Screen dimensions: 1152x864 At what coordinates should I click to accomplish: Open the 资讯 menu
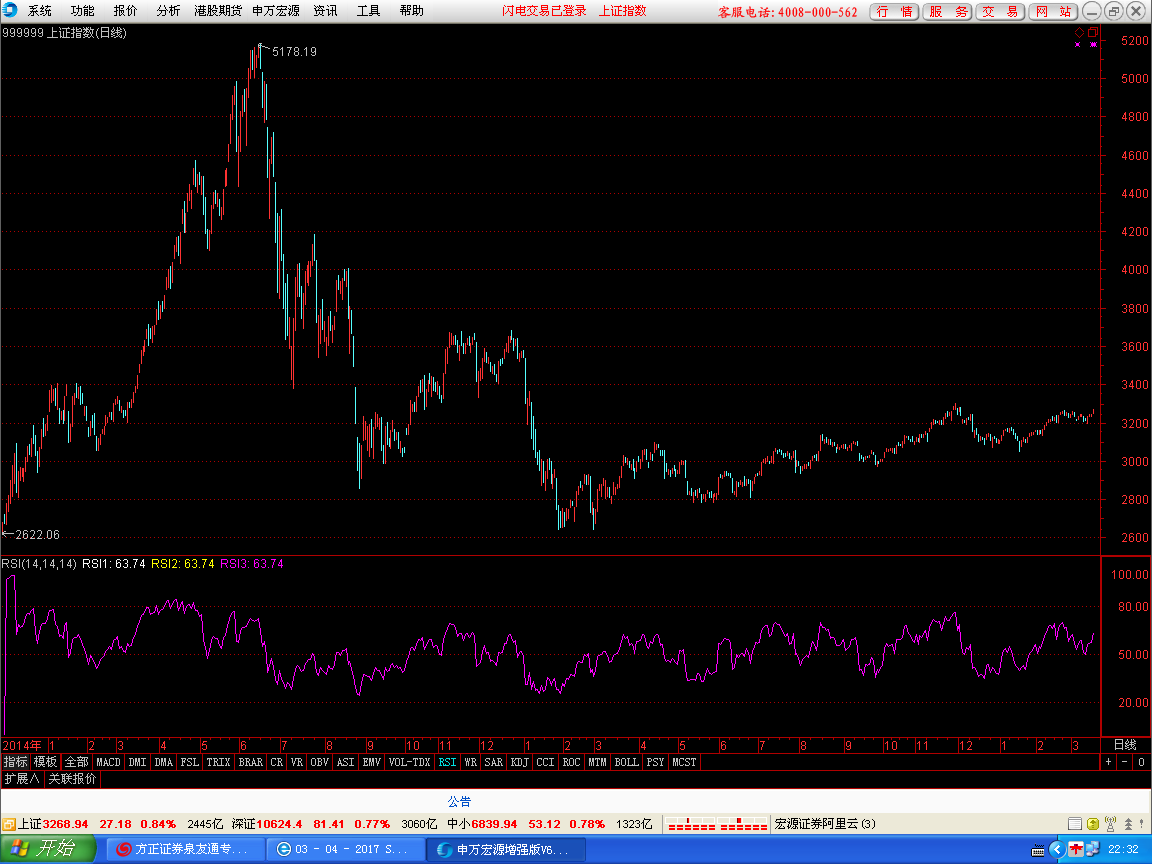[x=325, y=10]
